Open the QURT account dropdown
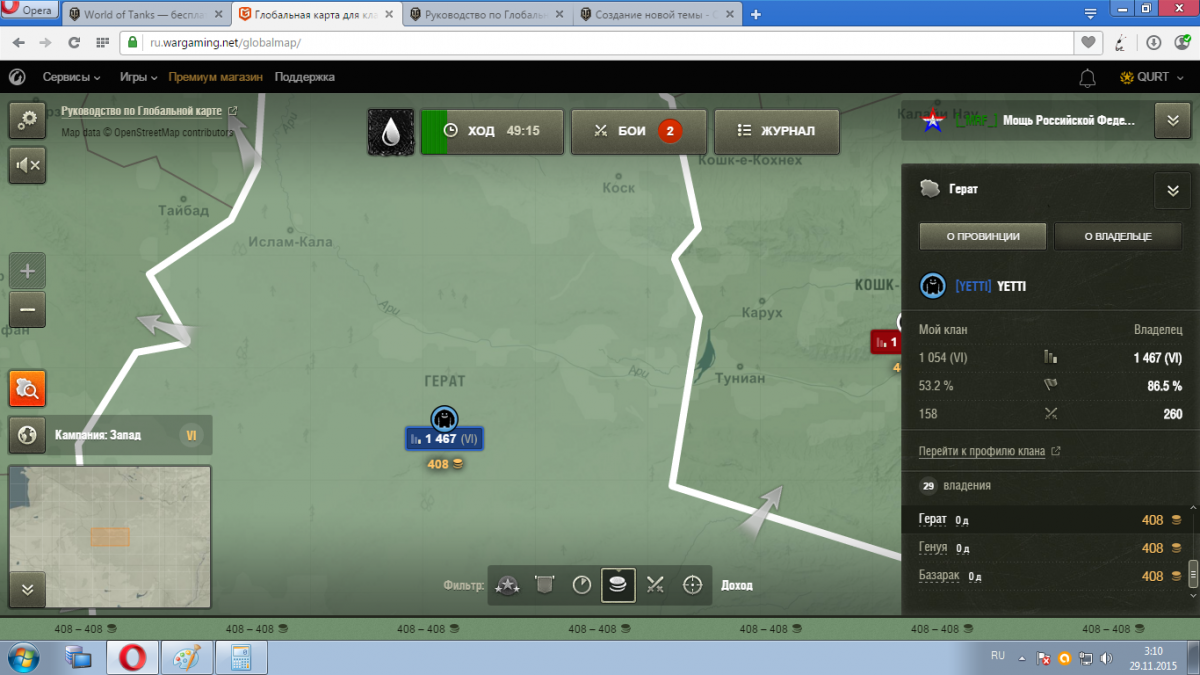1200x675 pixels. pyautogui.click(x=1152, y=77)
